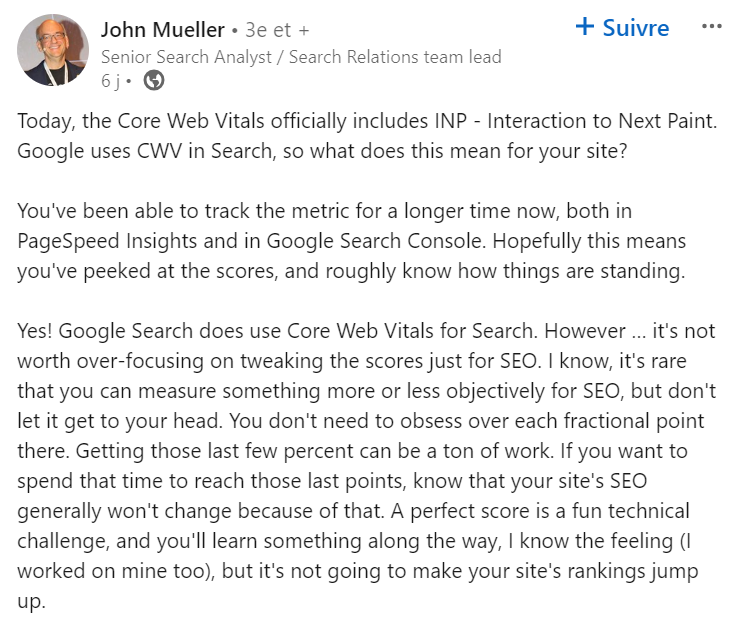742x622 pixels.
Task: Click the 'Senior Search Analyst' headline text
Action: point(186,57)
